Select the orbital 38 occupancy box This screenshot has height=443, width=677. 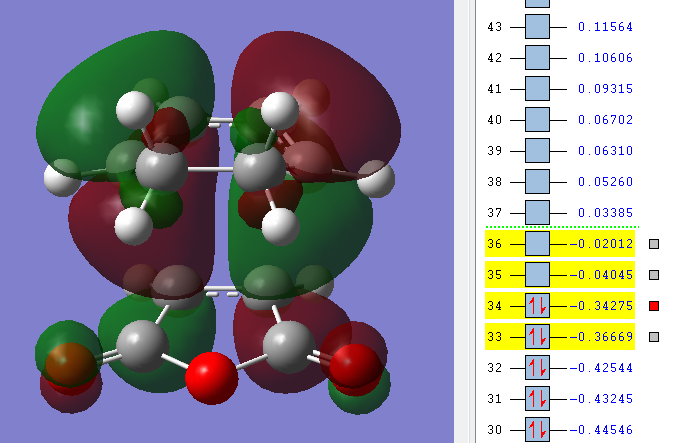[x=537, y=182]
